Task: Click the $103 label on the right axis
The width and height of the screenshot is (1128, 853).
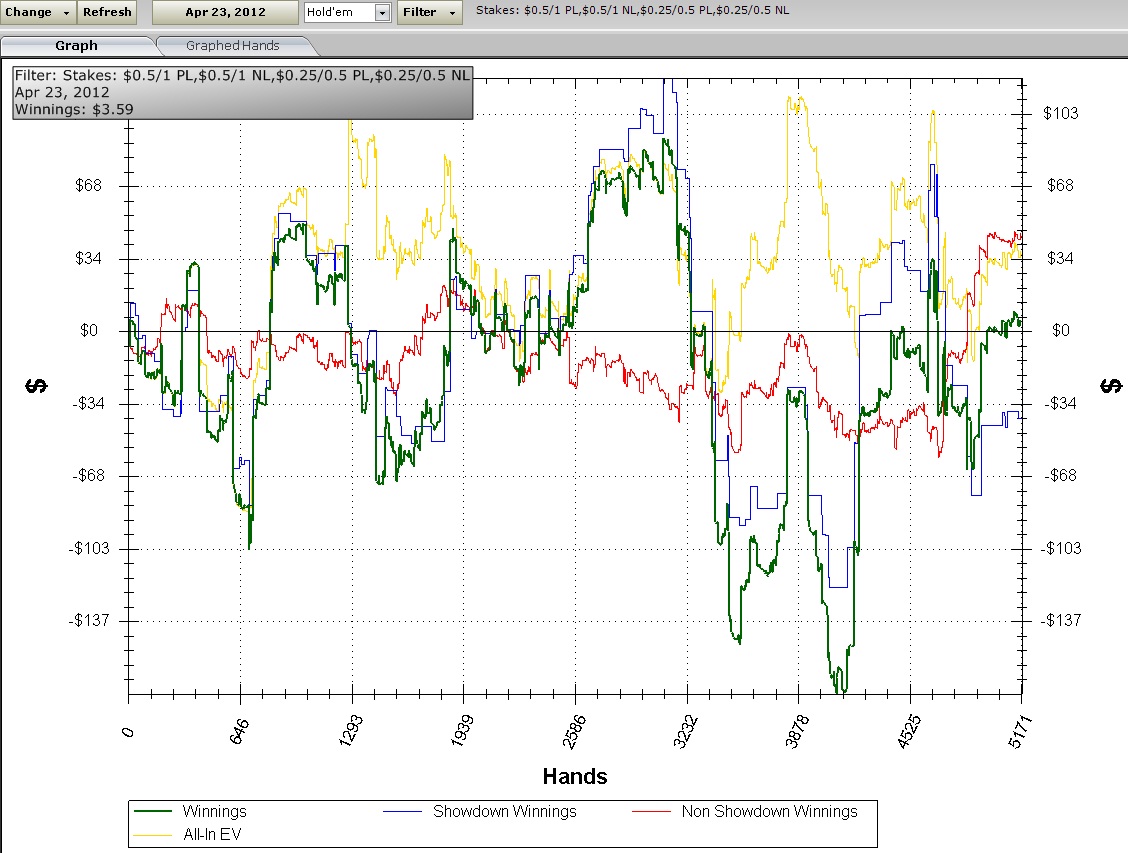Action: [x=1060, y=113]
